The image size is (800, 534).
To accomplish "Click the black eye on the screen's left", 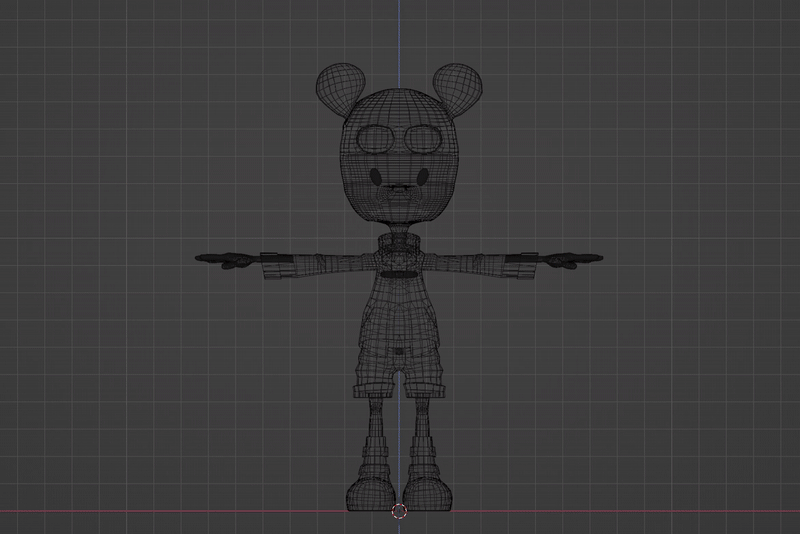I will (x=376, y=177).
